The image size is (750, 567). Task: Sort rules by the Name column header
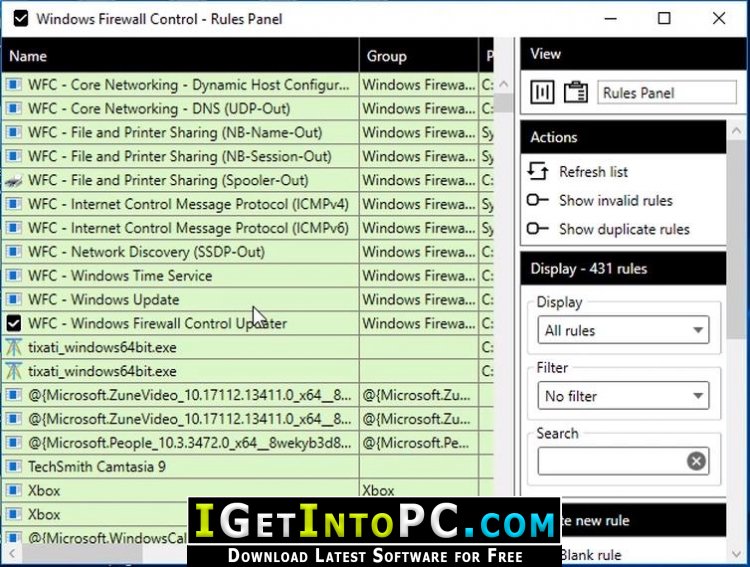click(180, 56)
